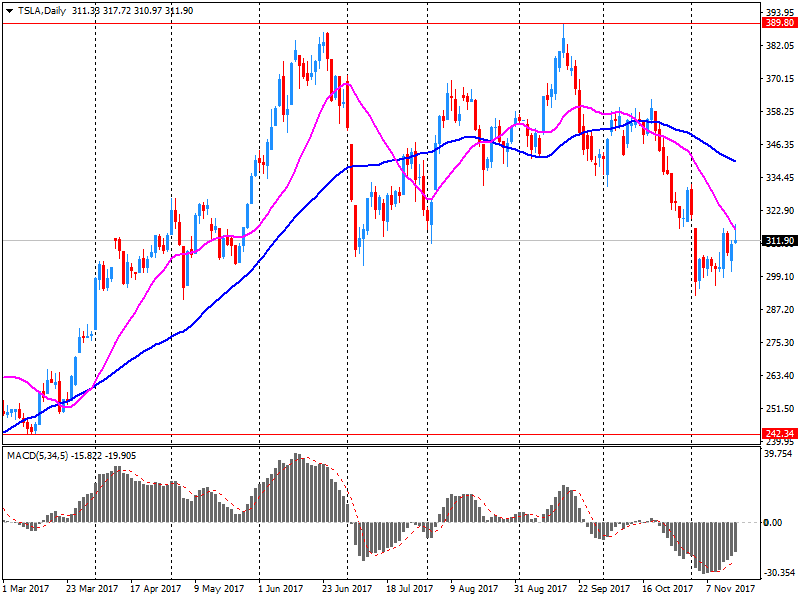The image size is (800, 600).
Task: Click the 393.95 price axis value
Action: pyautogui.click(x=781, y=13)
